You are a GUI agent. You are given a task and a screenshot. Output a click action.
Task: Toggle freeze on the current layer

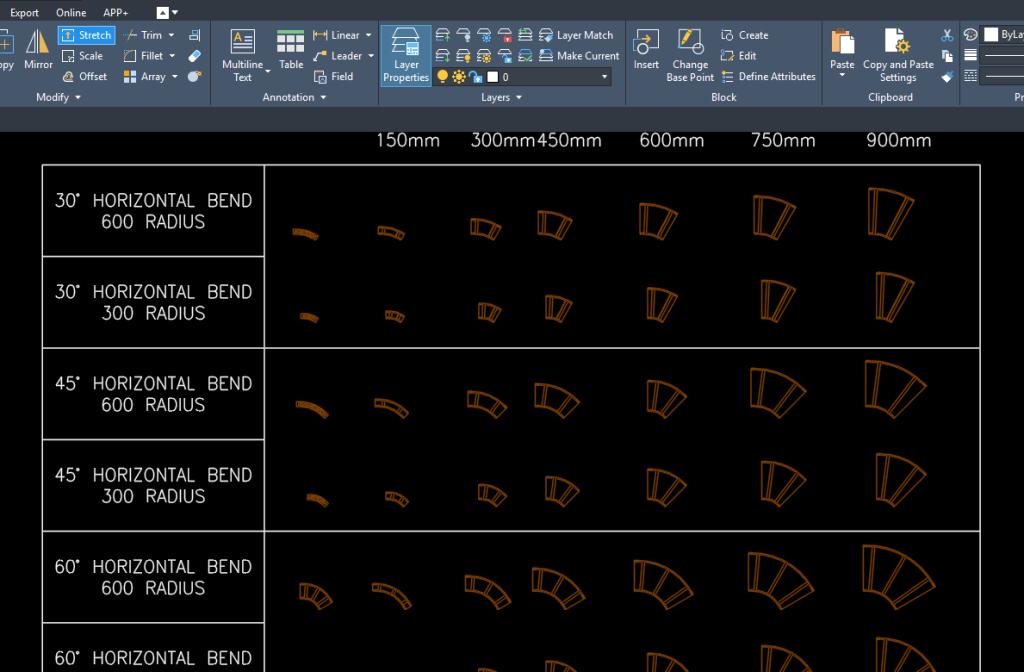pyautogui.click(x=458, y=76)
